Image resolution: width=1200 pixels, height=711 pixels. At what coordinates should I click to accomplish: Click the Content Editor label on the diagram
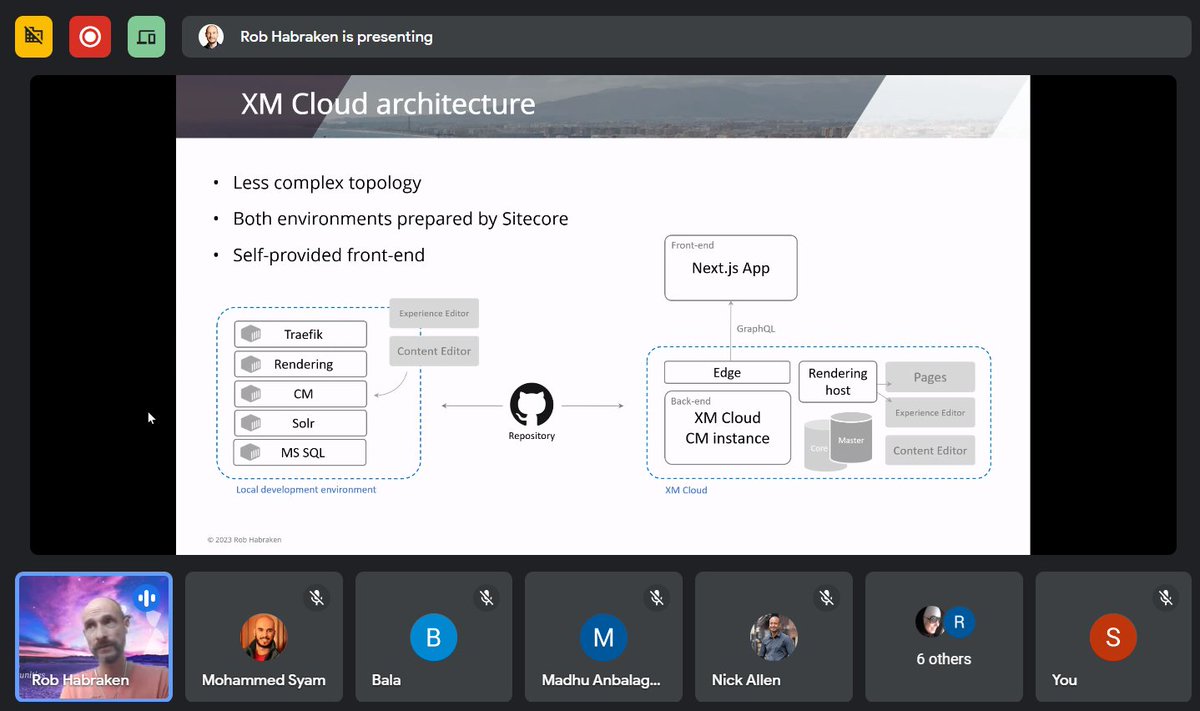(x=433, y=351)
